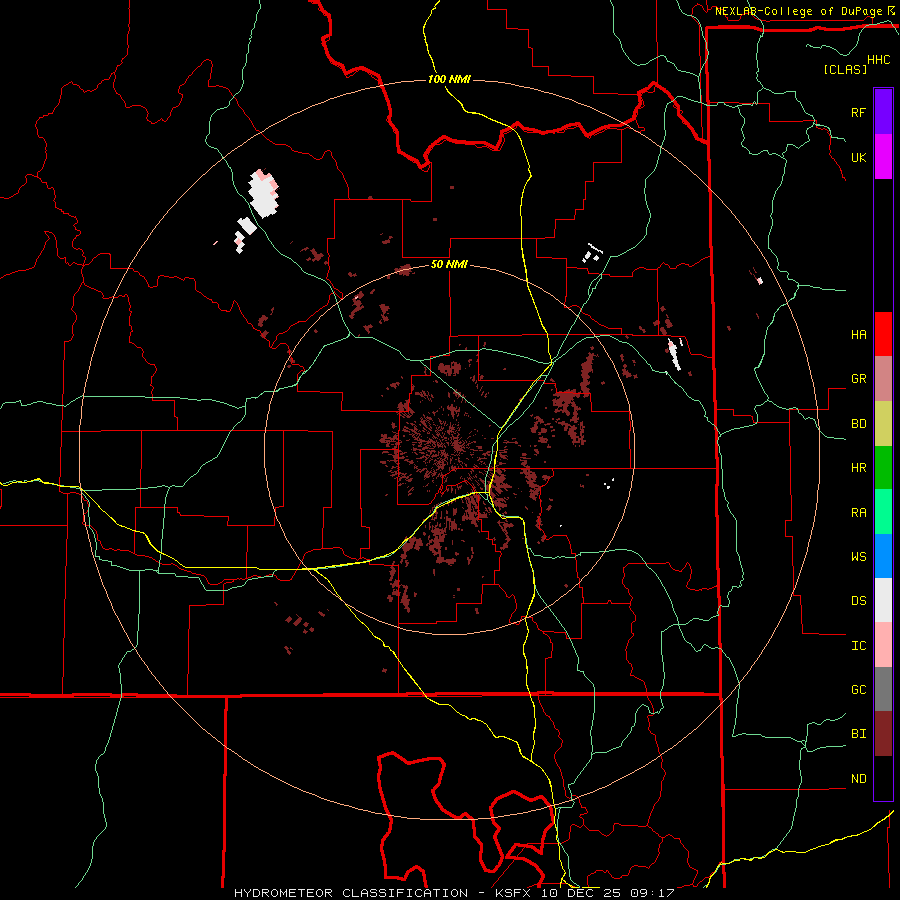Click the 50 NMI range ring label

pyautogui.click(x=449, y=264)
